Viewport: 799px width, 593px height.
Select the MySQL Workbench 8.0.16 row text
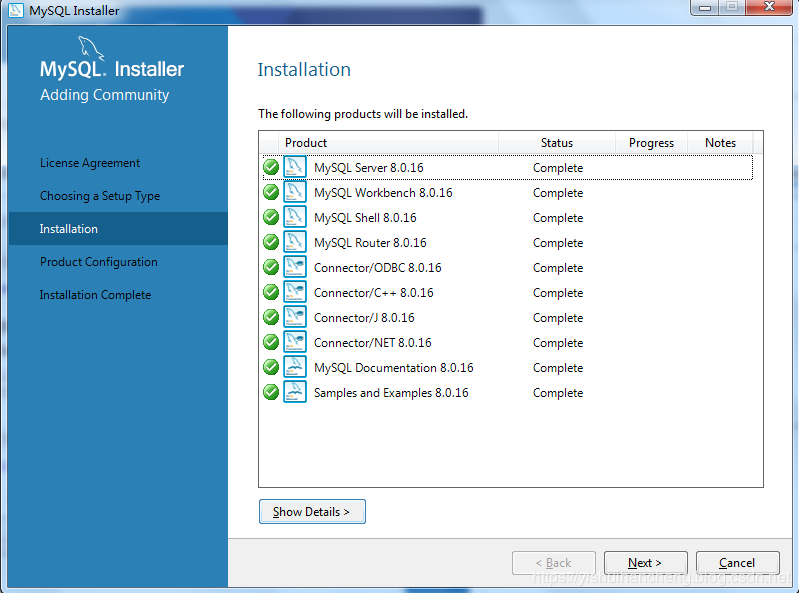tap(383, 193)
